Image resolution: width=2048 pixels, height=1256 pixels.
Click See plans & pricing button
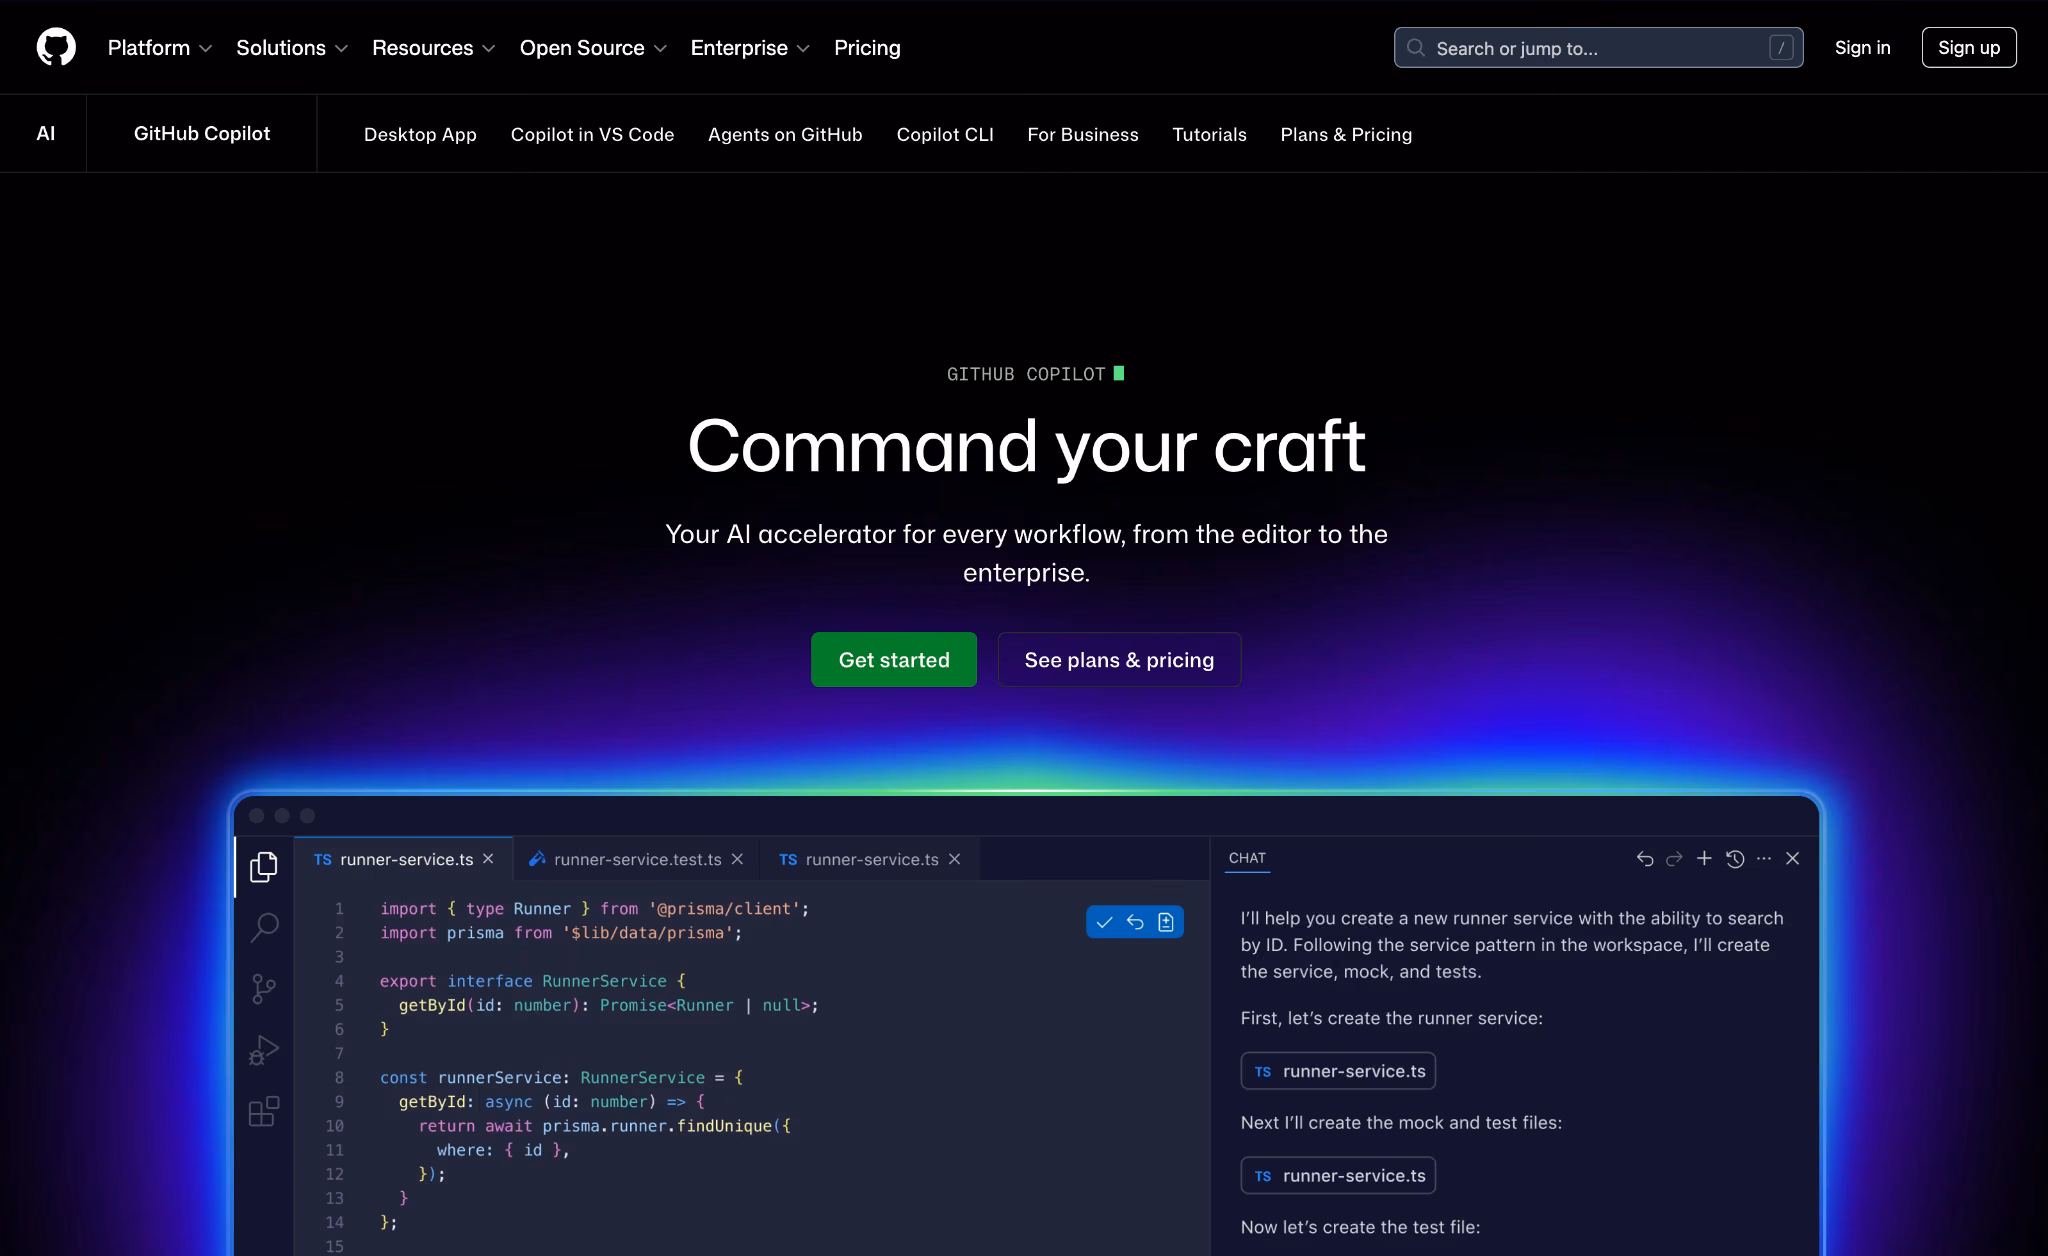coord(1119,659)
